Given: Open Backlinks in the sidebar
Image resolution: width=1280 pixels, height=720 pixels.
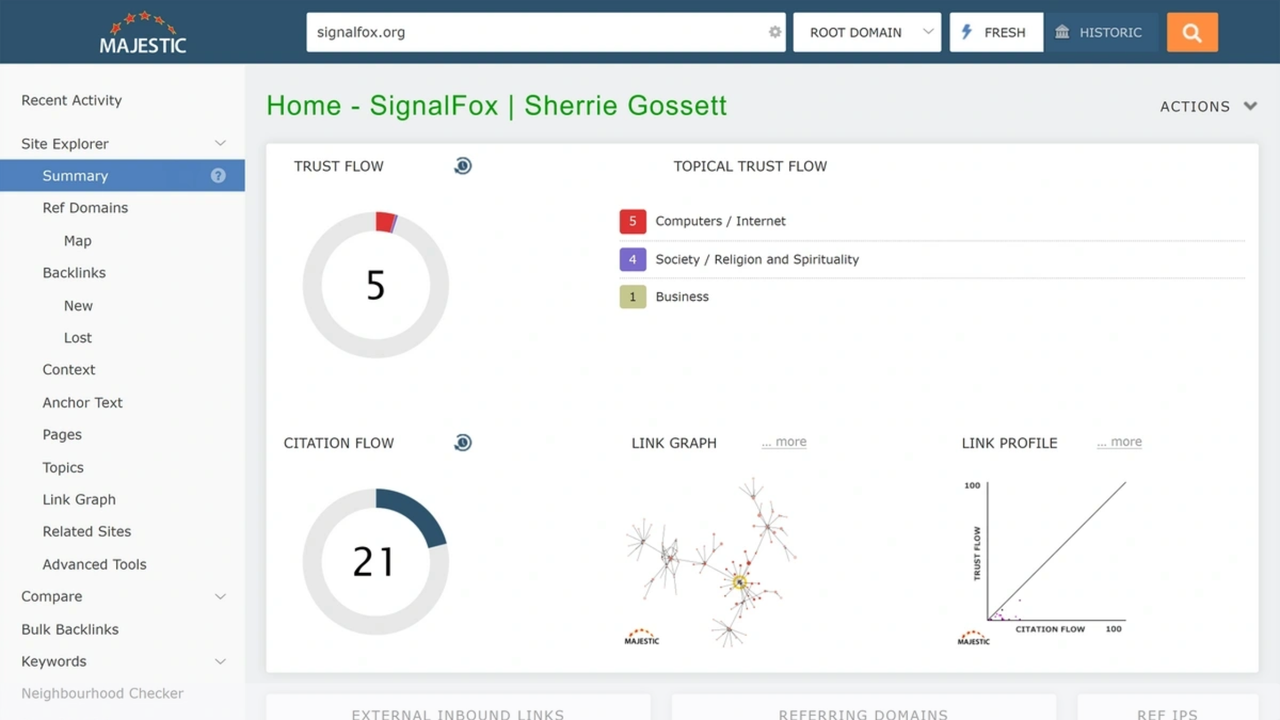Looking at the screenshot, I should point(74,273).
